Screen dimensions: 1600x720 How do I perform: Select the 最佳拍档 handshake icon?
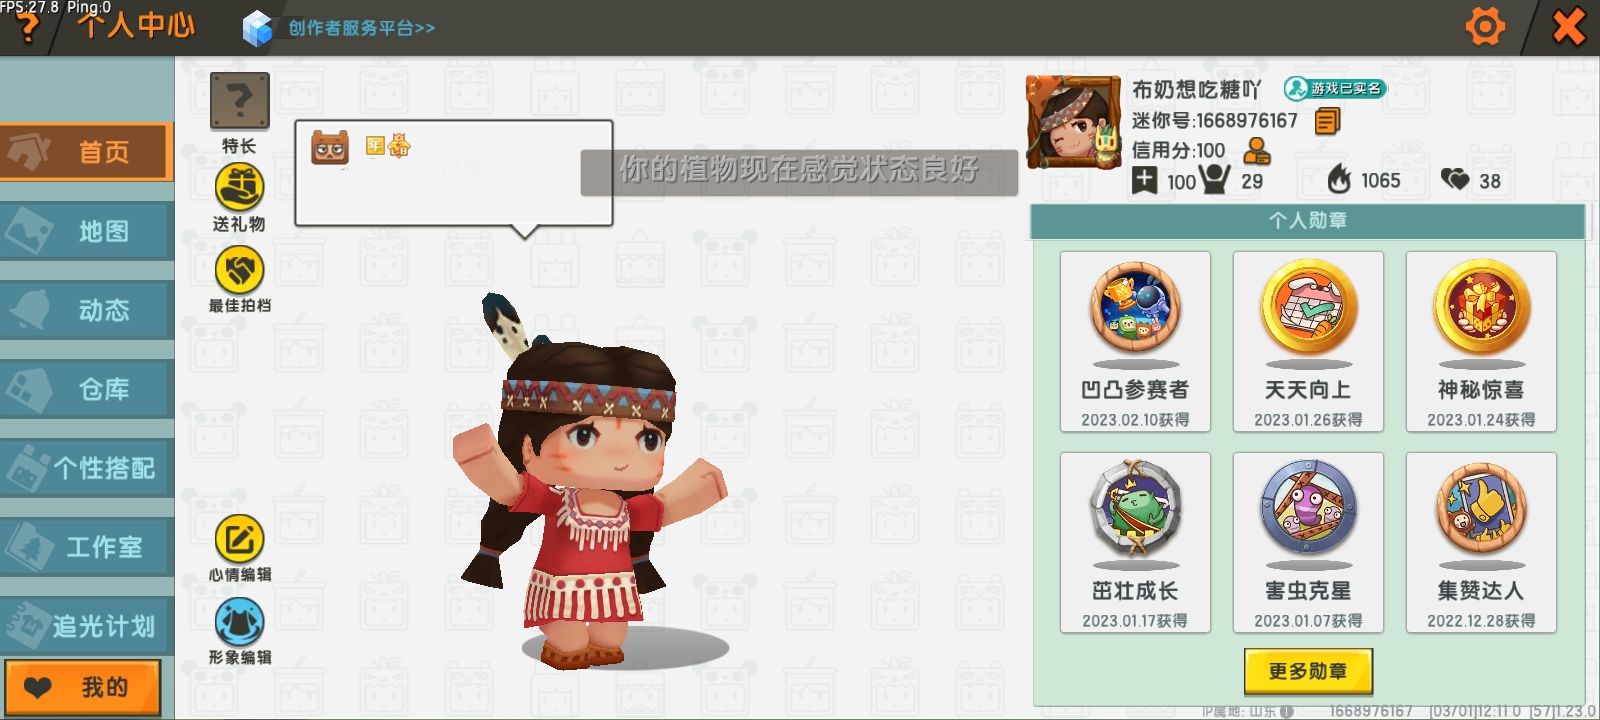coord(239,269)
